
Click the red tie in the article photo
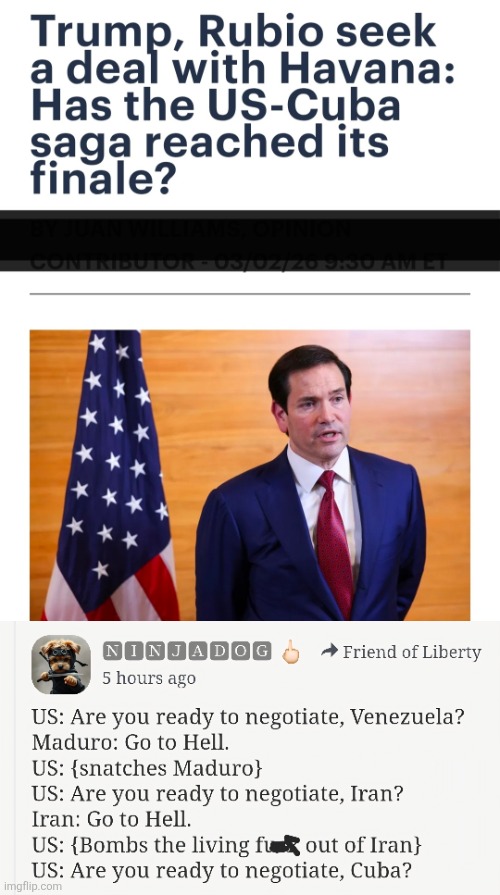coord(337,543)
